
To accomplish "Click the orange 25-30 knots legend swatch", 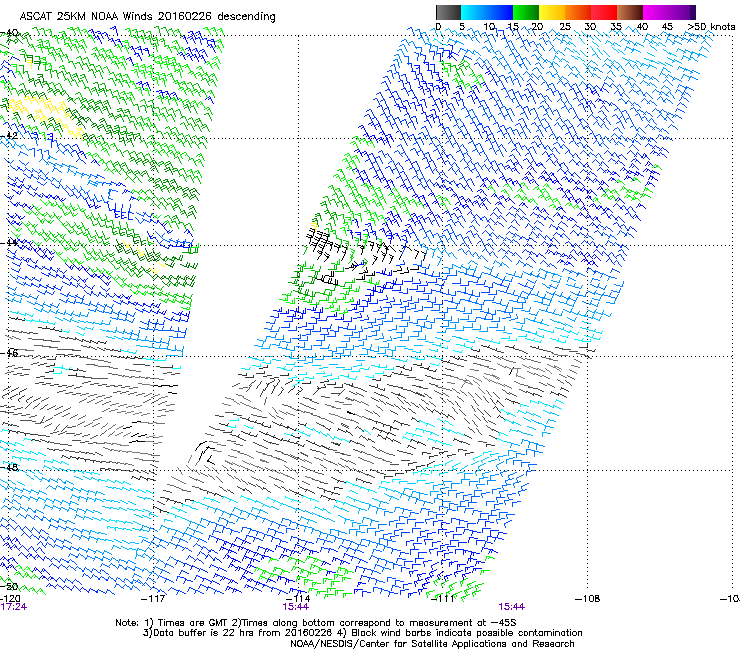I will tap(578, 12).
